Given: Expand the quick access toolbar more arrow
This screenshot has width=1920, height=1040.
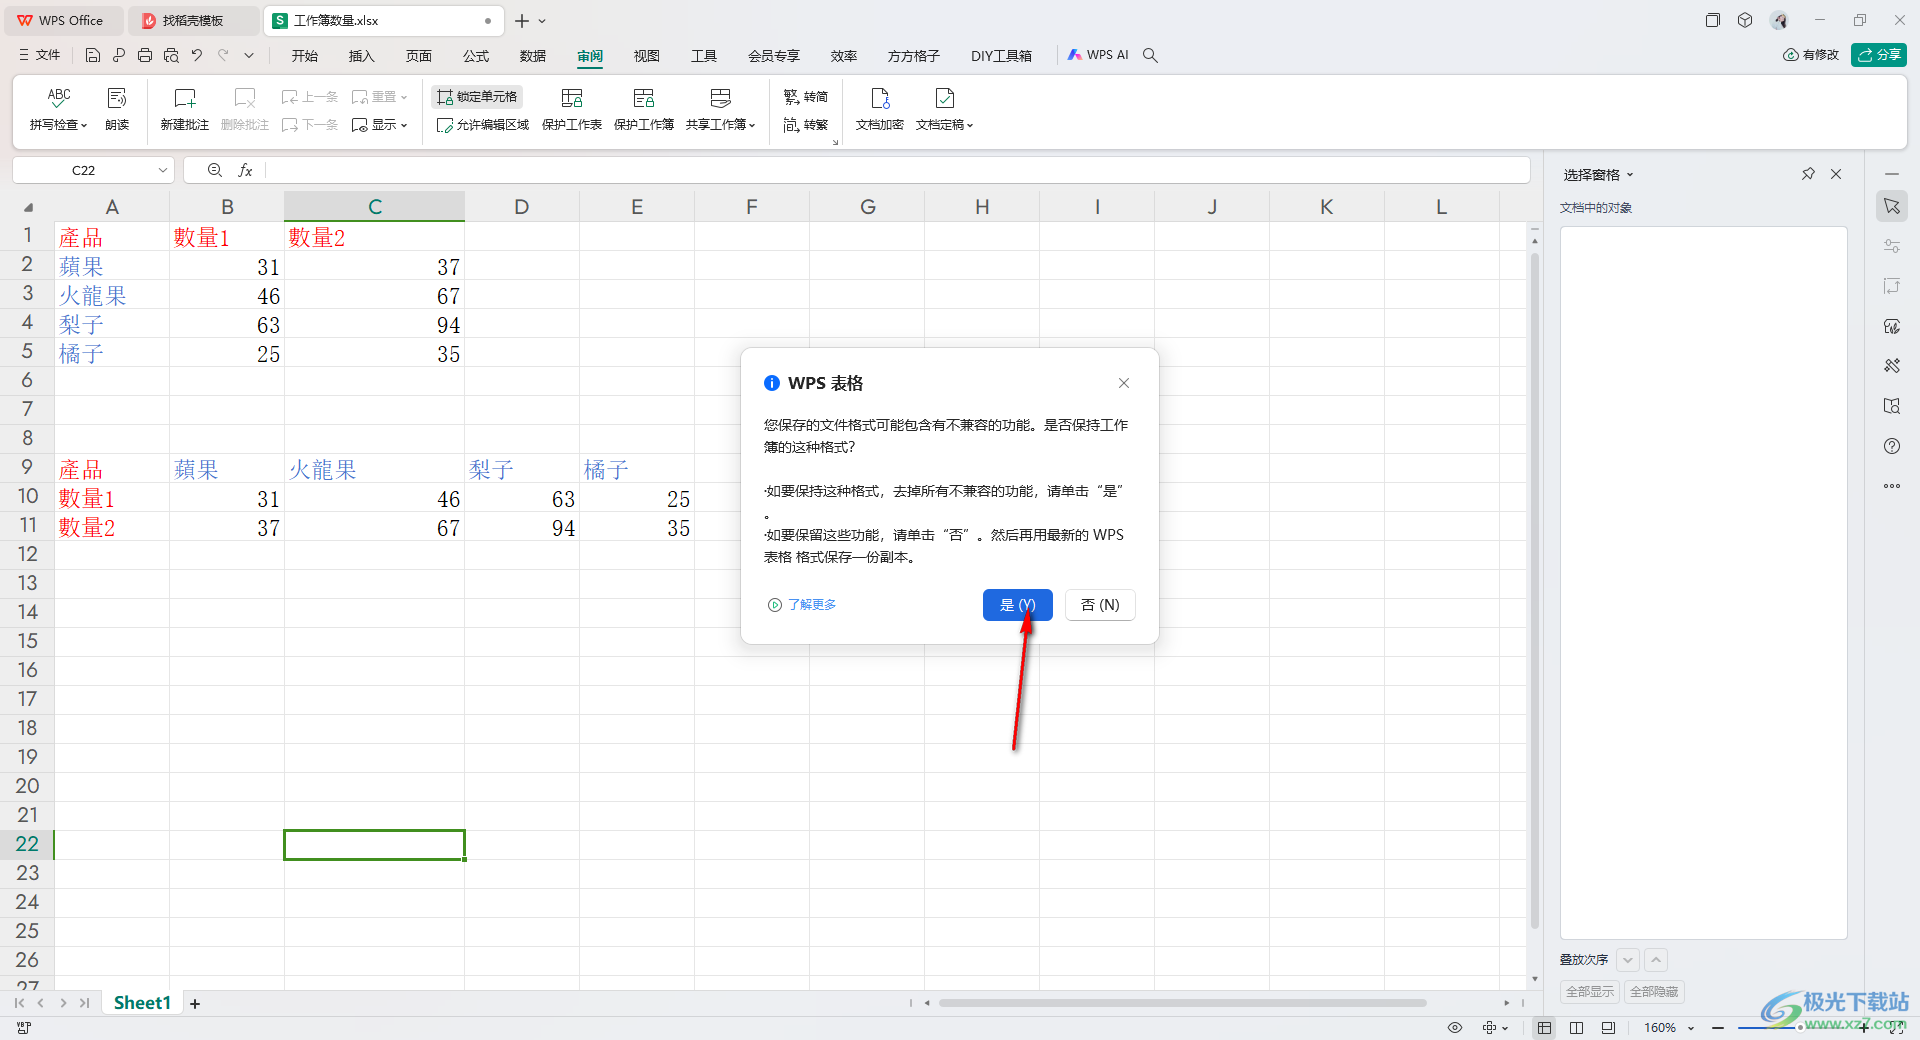Looking at the screenshot, I should tap(249, 55).
